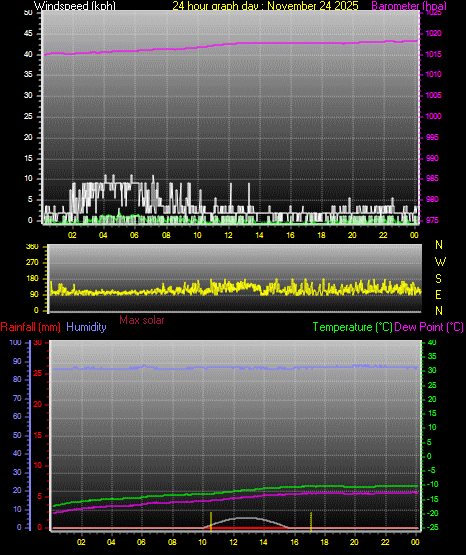Click the compass letter E on wind direction chart
Viewport: 466px width, 555px height.
tap(438, 294)
